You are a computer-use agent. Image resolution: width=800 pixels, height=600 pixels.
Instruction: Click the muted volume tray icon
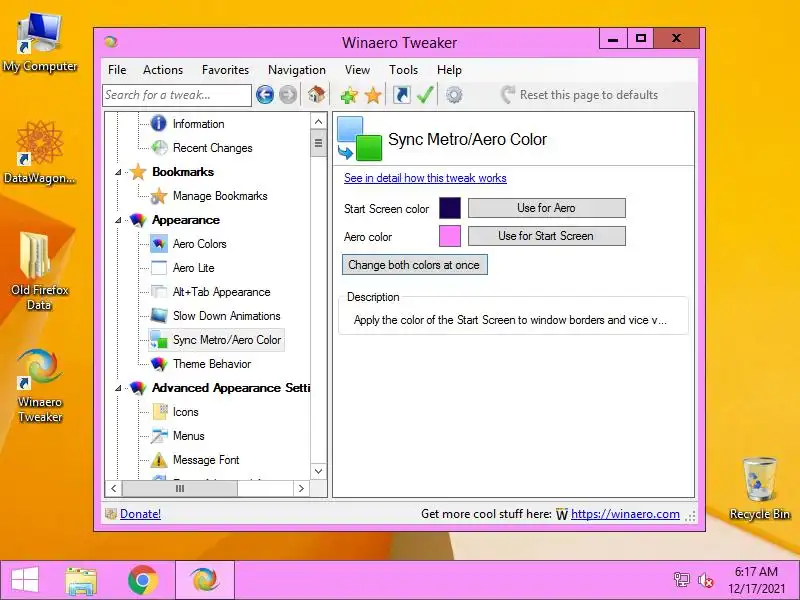[705, 580]
